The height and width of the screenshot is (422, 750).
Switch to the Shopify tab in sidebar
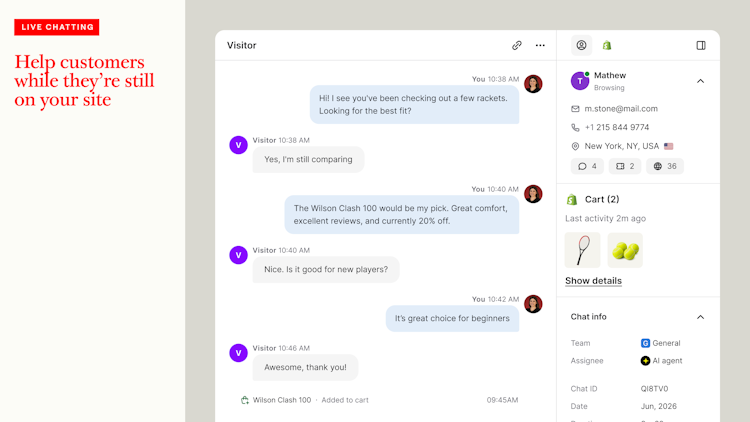pyautogui.click(x=607, y=45)
